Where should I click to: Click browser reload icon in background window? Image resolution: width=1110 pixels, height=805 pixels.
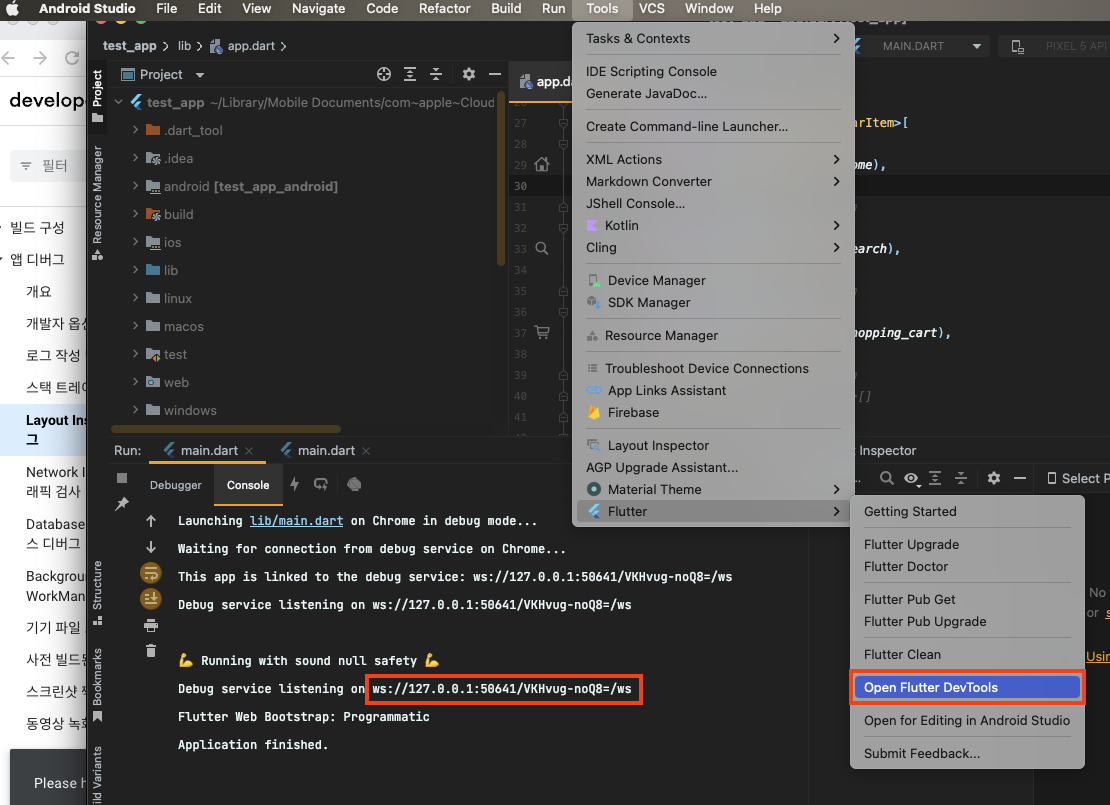[x=71, y=58]
